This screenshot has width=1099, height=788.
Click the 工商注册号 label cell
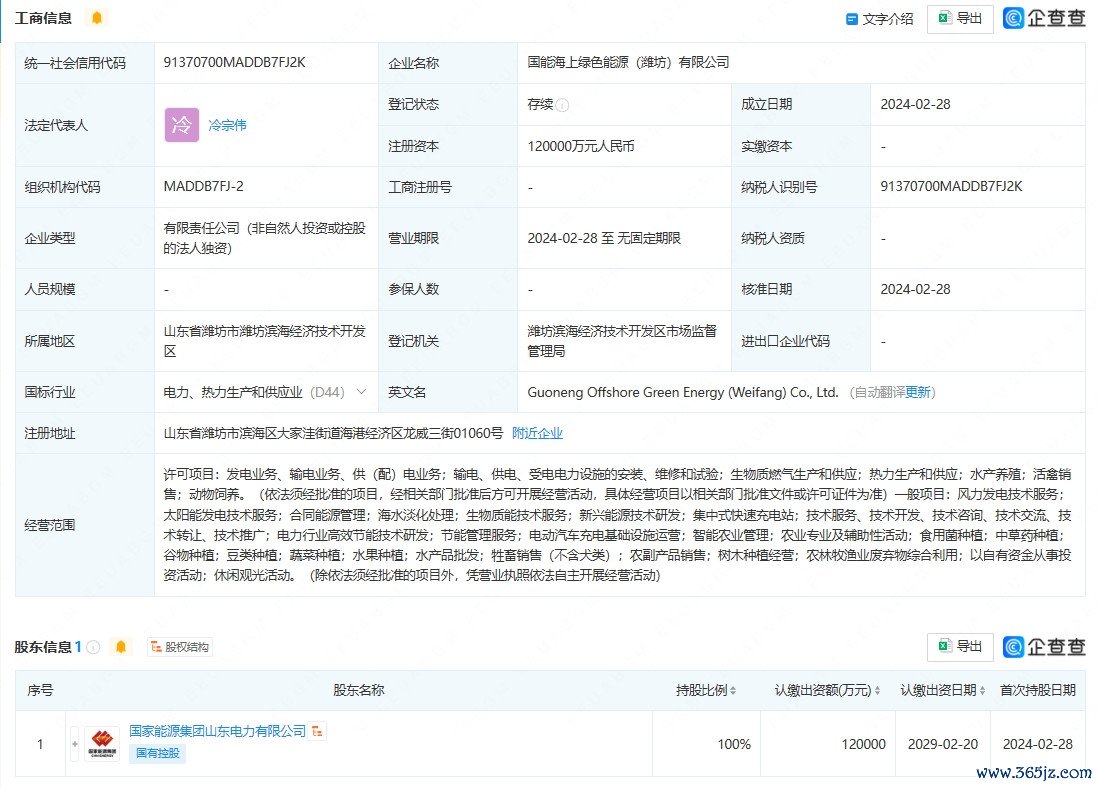448,187
